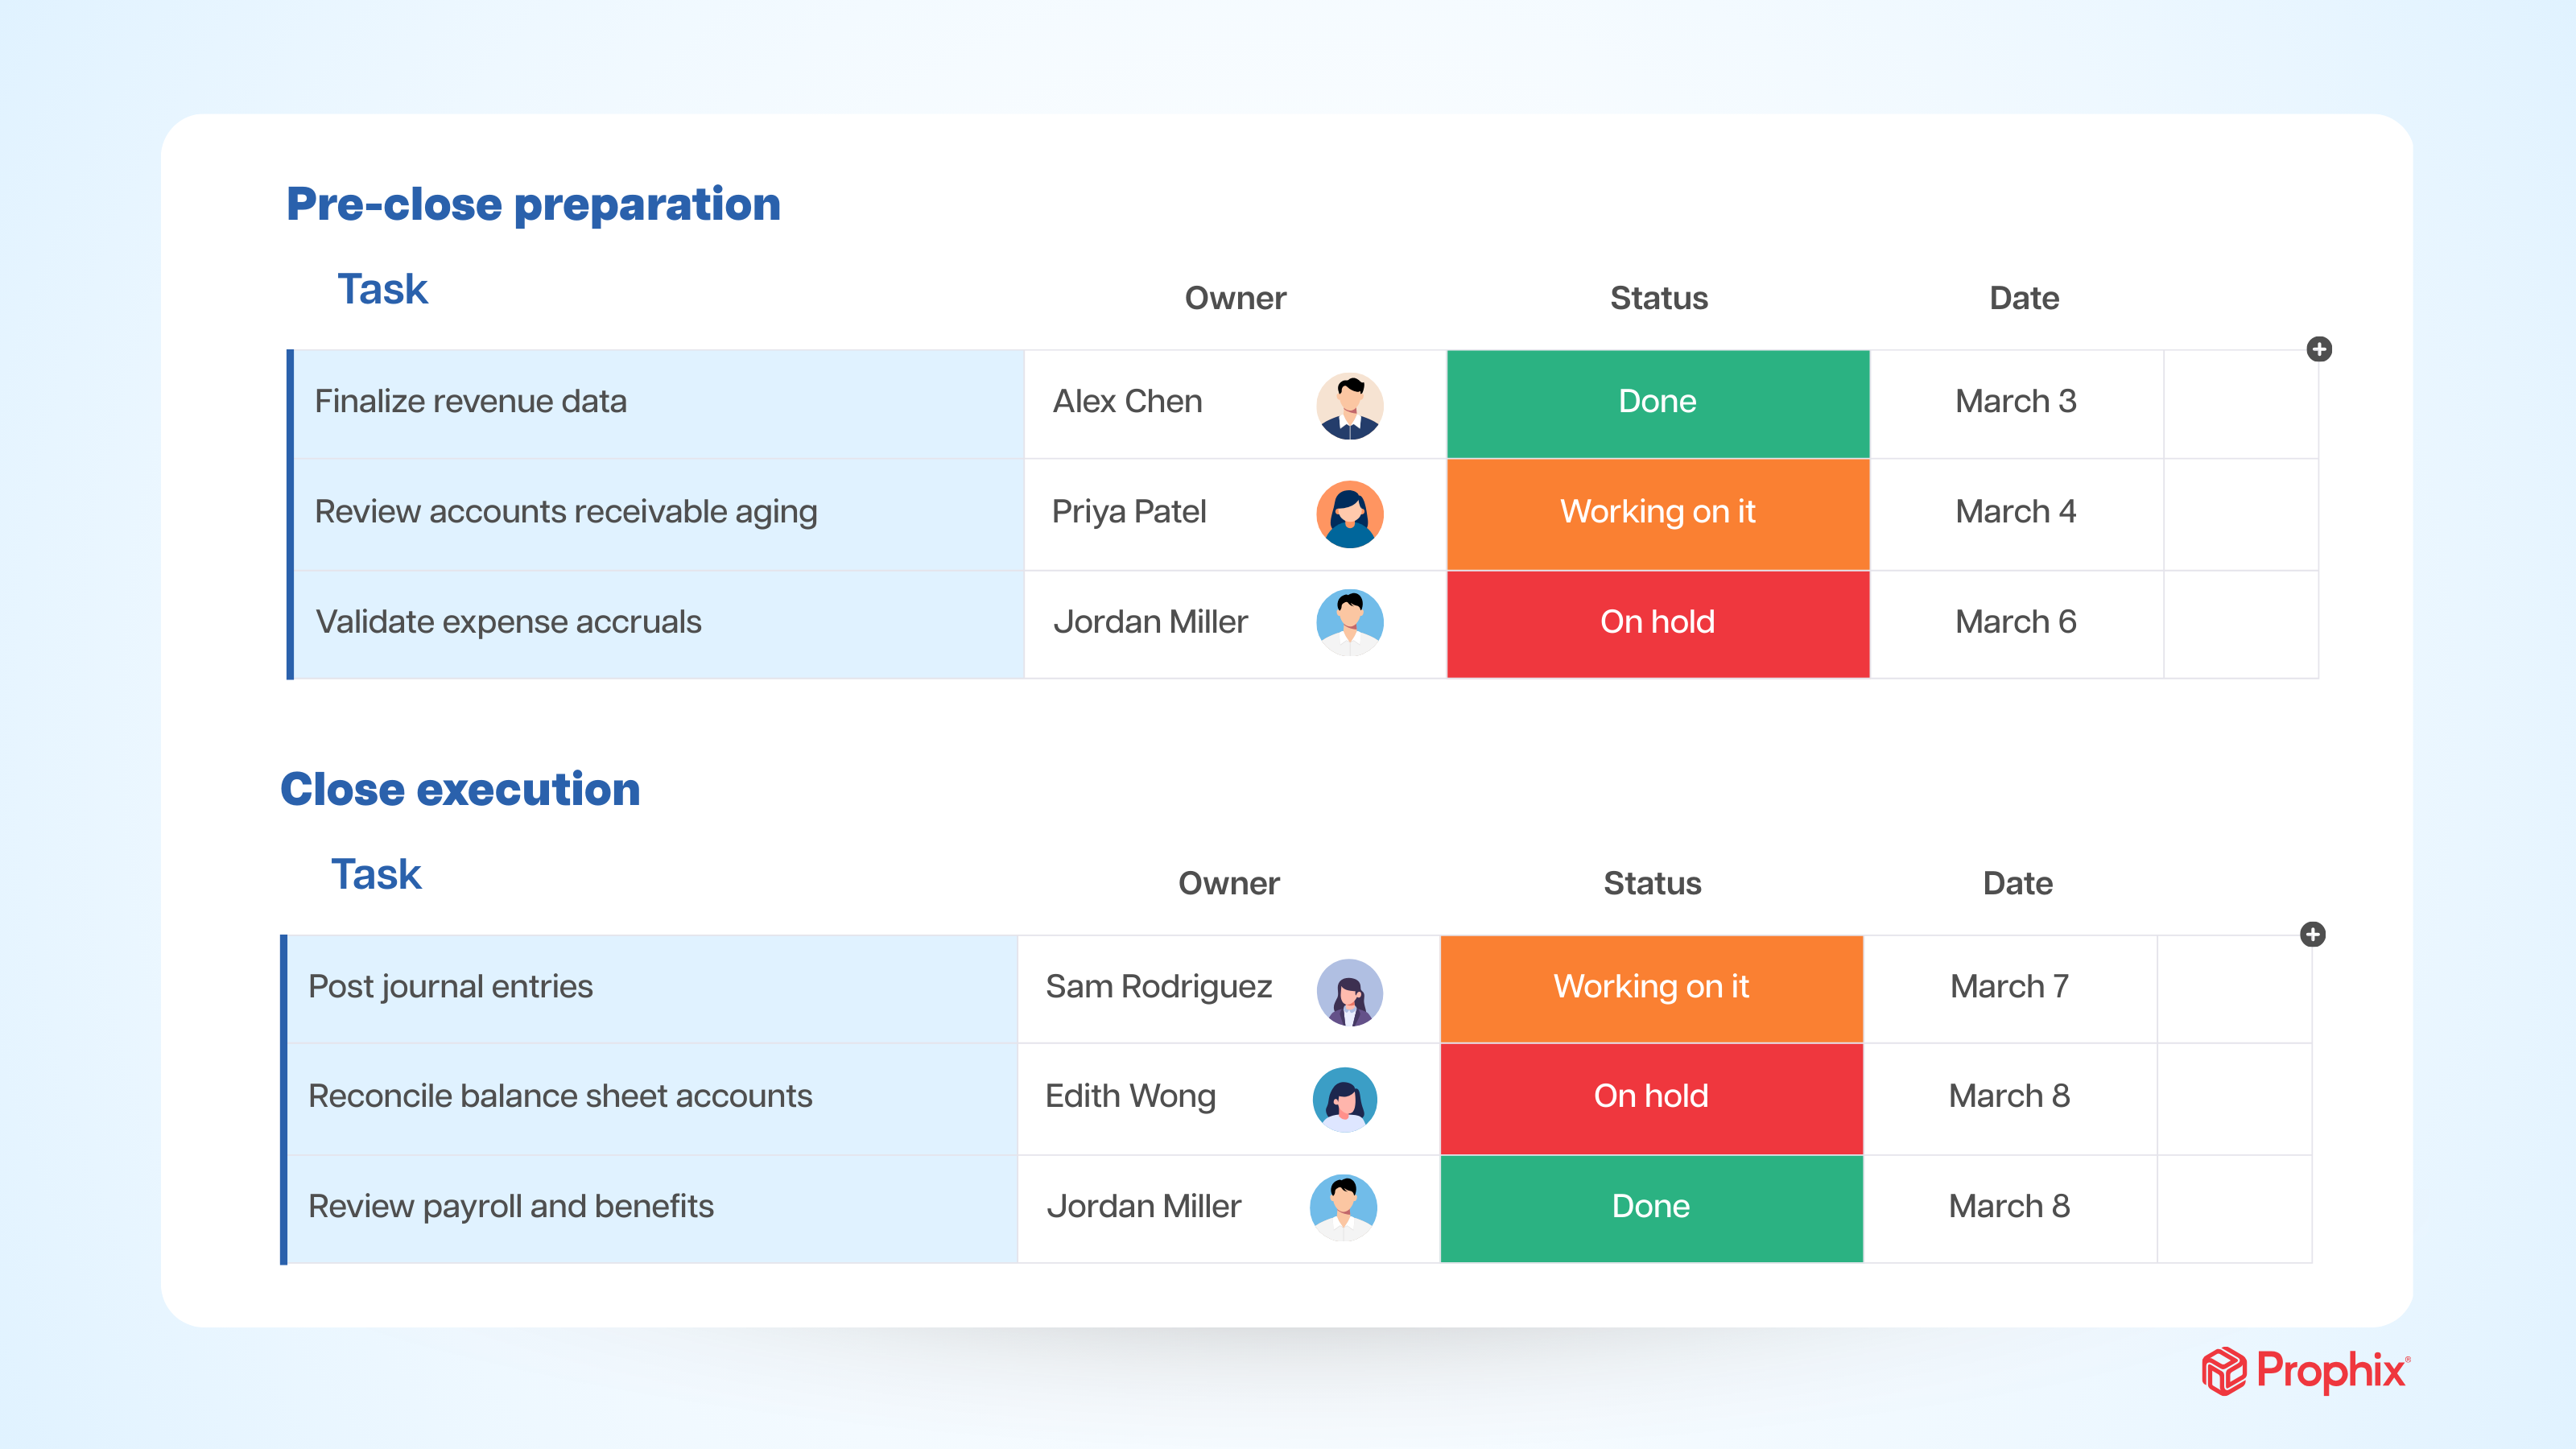Toggle Done status for Review payroll and benefits
2576x1449 pixels.
(1650, 1208)
